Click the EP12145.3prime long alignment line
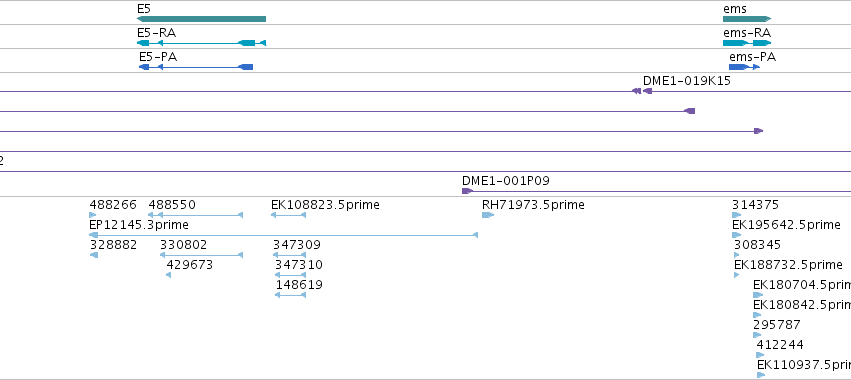Viewport: 851px width, 380px height. tap(283, 235)
